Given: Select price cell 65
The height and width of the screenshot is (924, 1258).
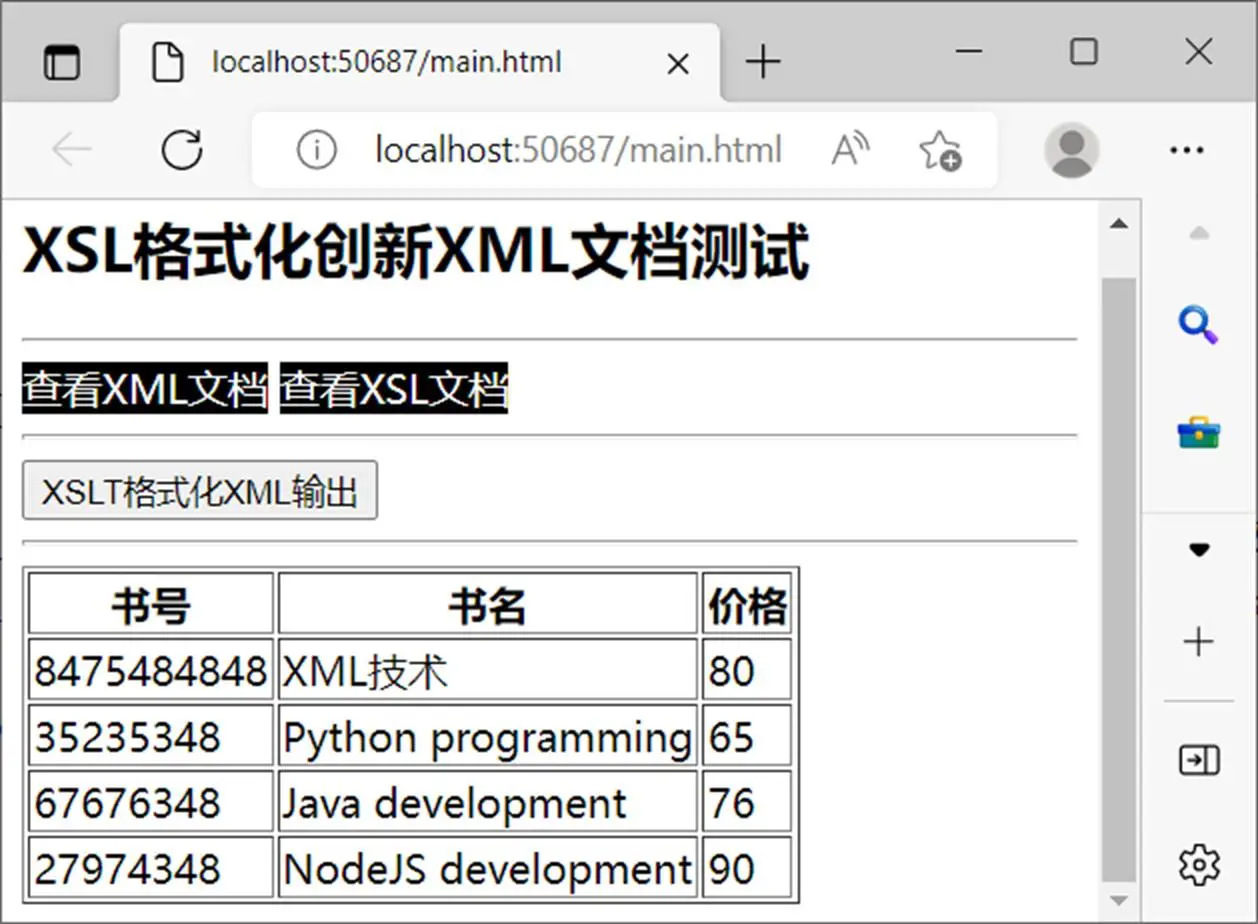Looking at the screenshot, I should click(x=747, y=736).
